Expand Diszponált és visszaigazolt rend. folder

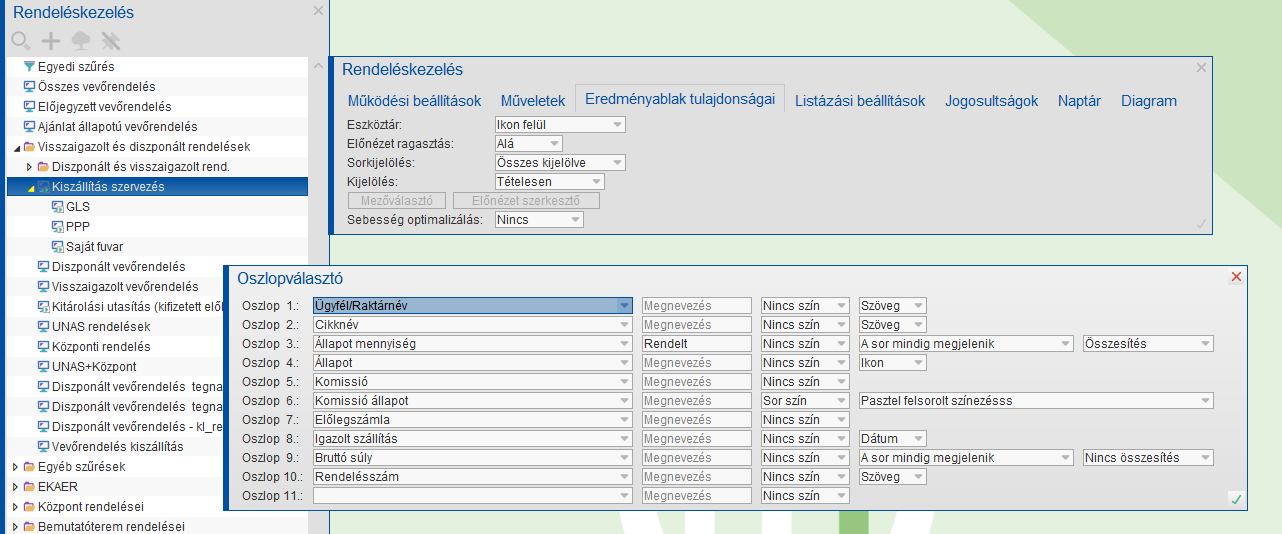pyautogui.click(x=29, y=167)
